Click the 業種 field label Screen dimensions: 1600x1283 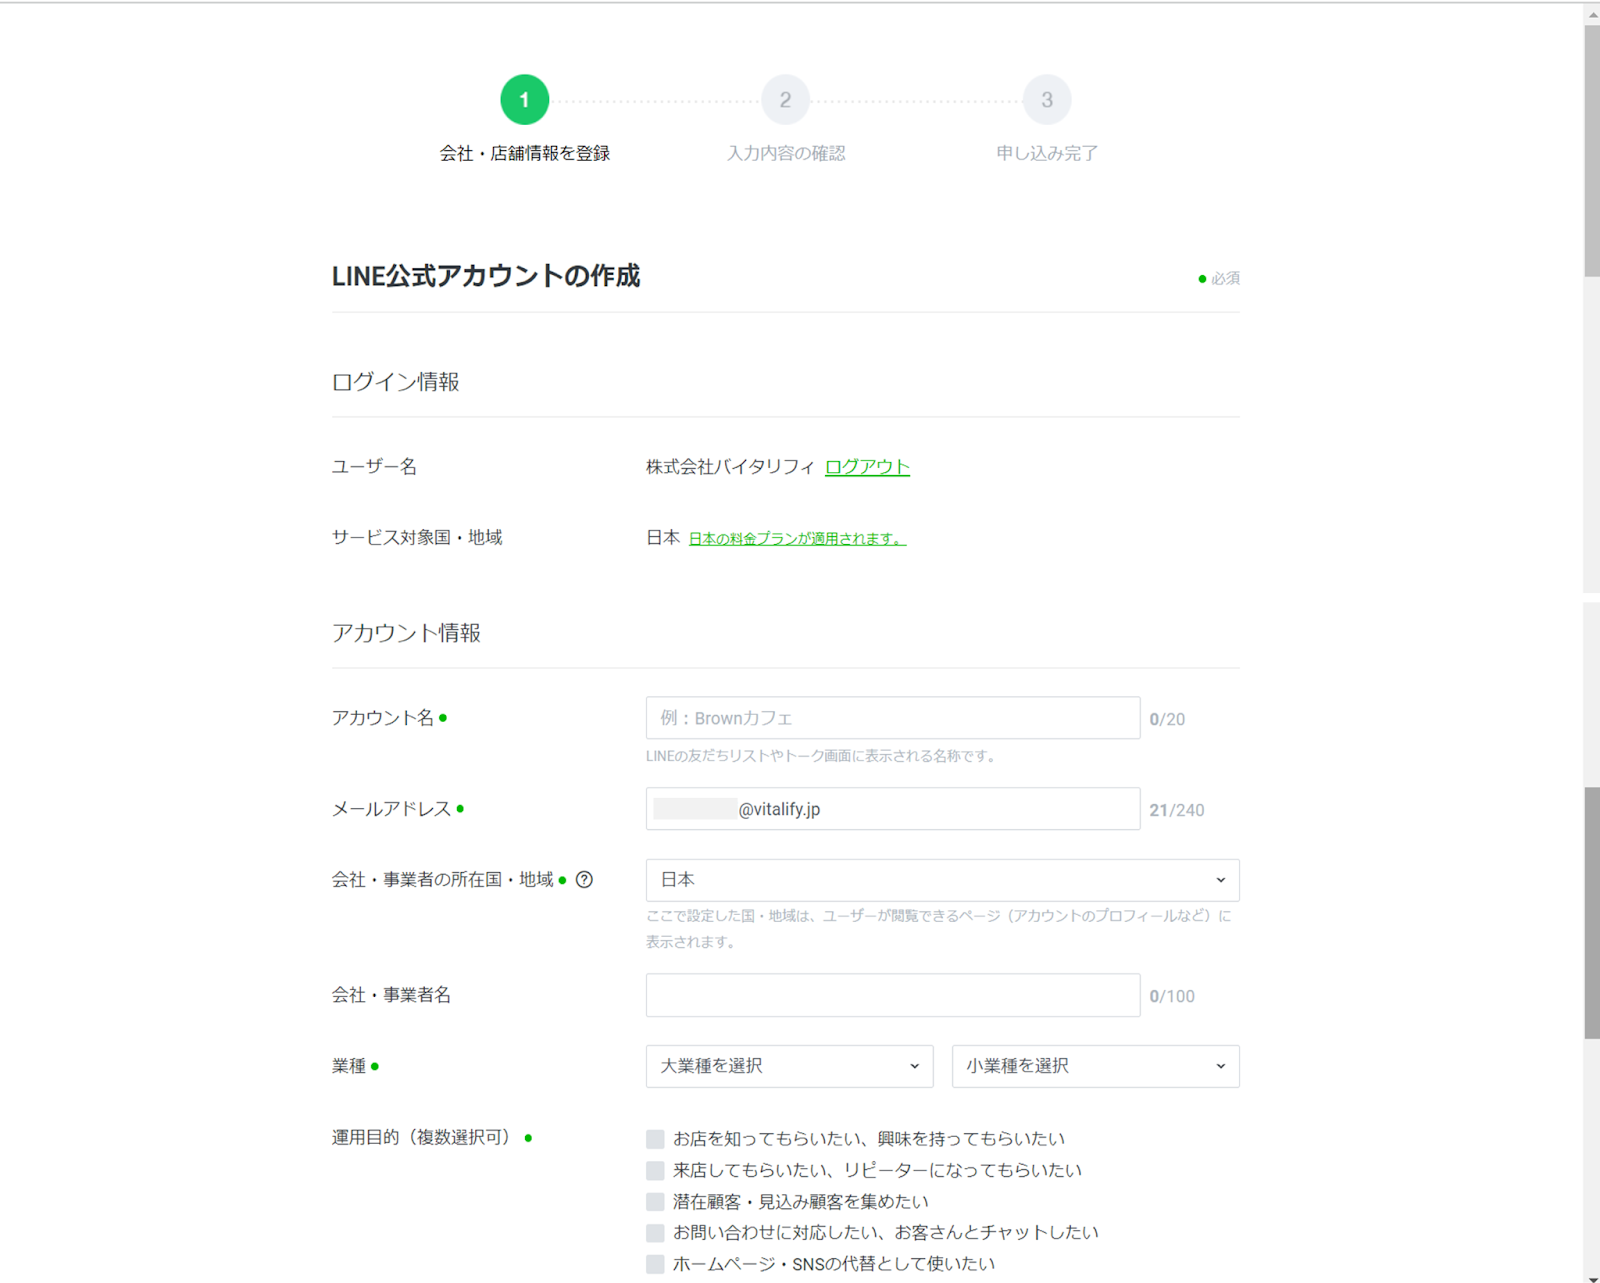(x=349, y=1067)
